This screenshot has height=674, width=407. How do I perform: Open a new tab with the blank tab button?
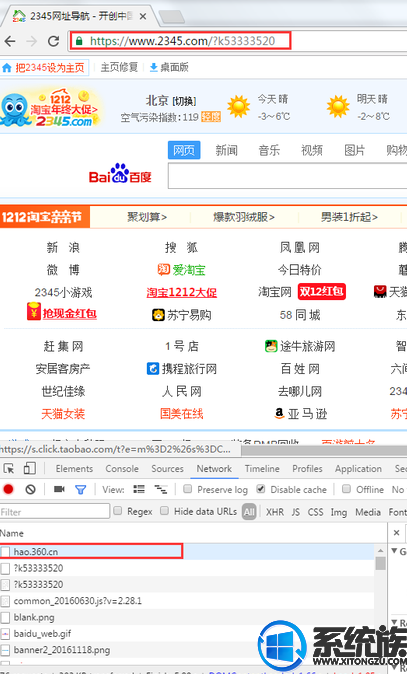point(171,17)
